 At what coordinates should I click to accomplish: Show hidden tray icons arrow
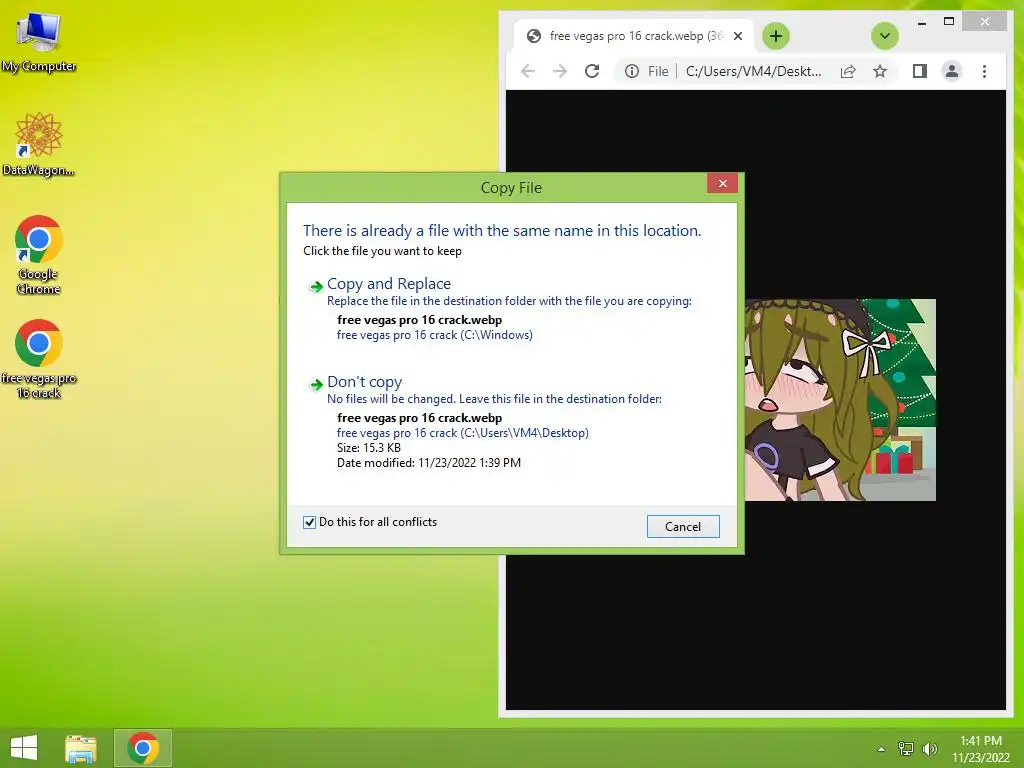coord(881,749)
